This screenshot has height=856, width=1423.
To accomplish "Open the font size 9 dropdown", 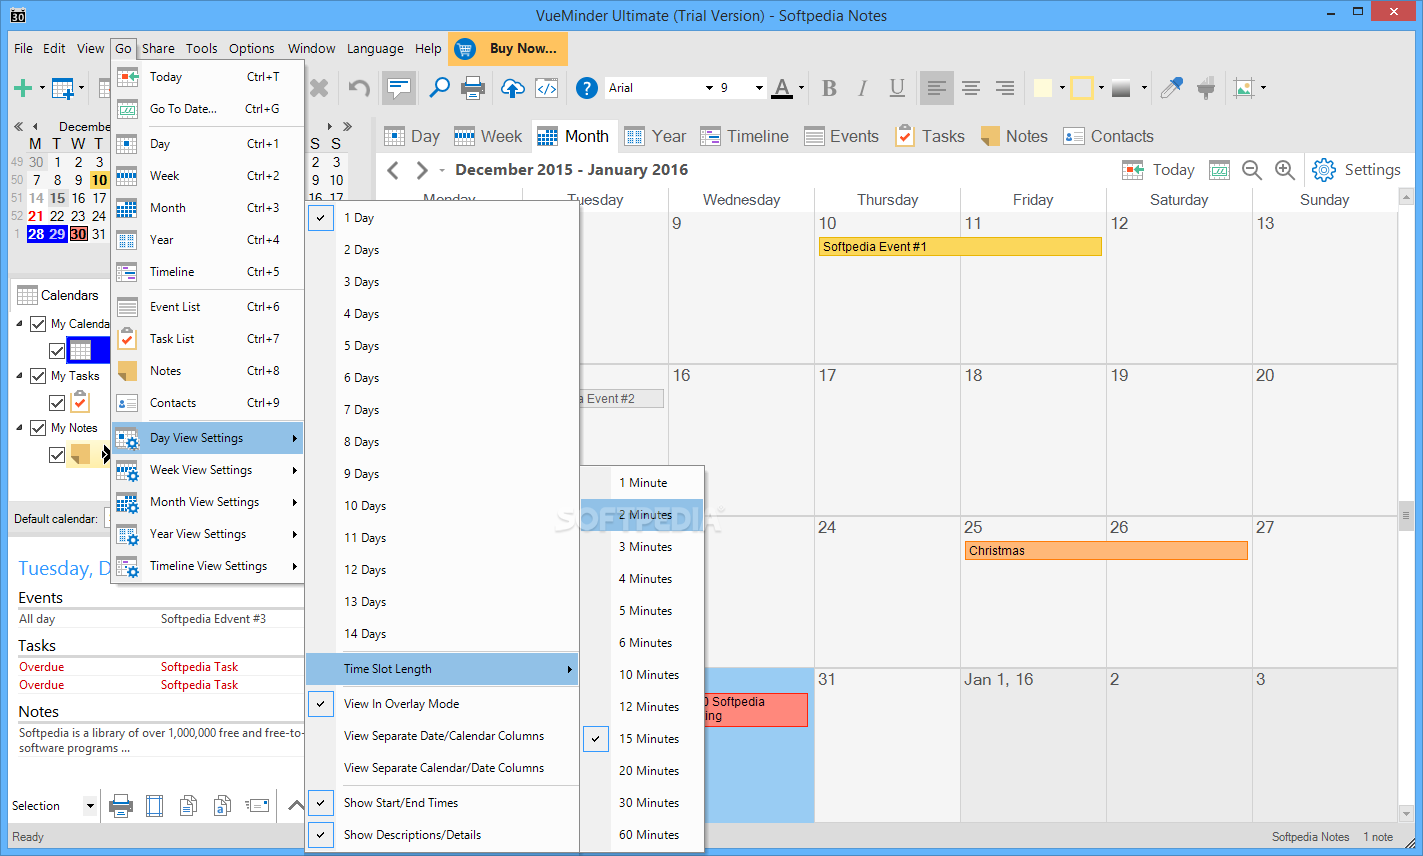I will [x=759, y=88].
